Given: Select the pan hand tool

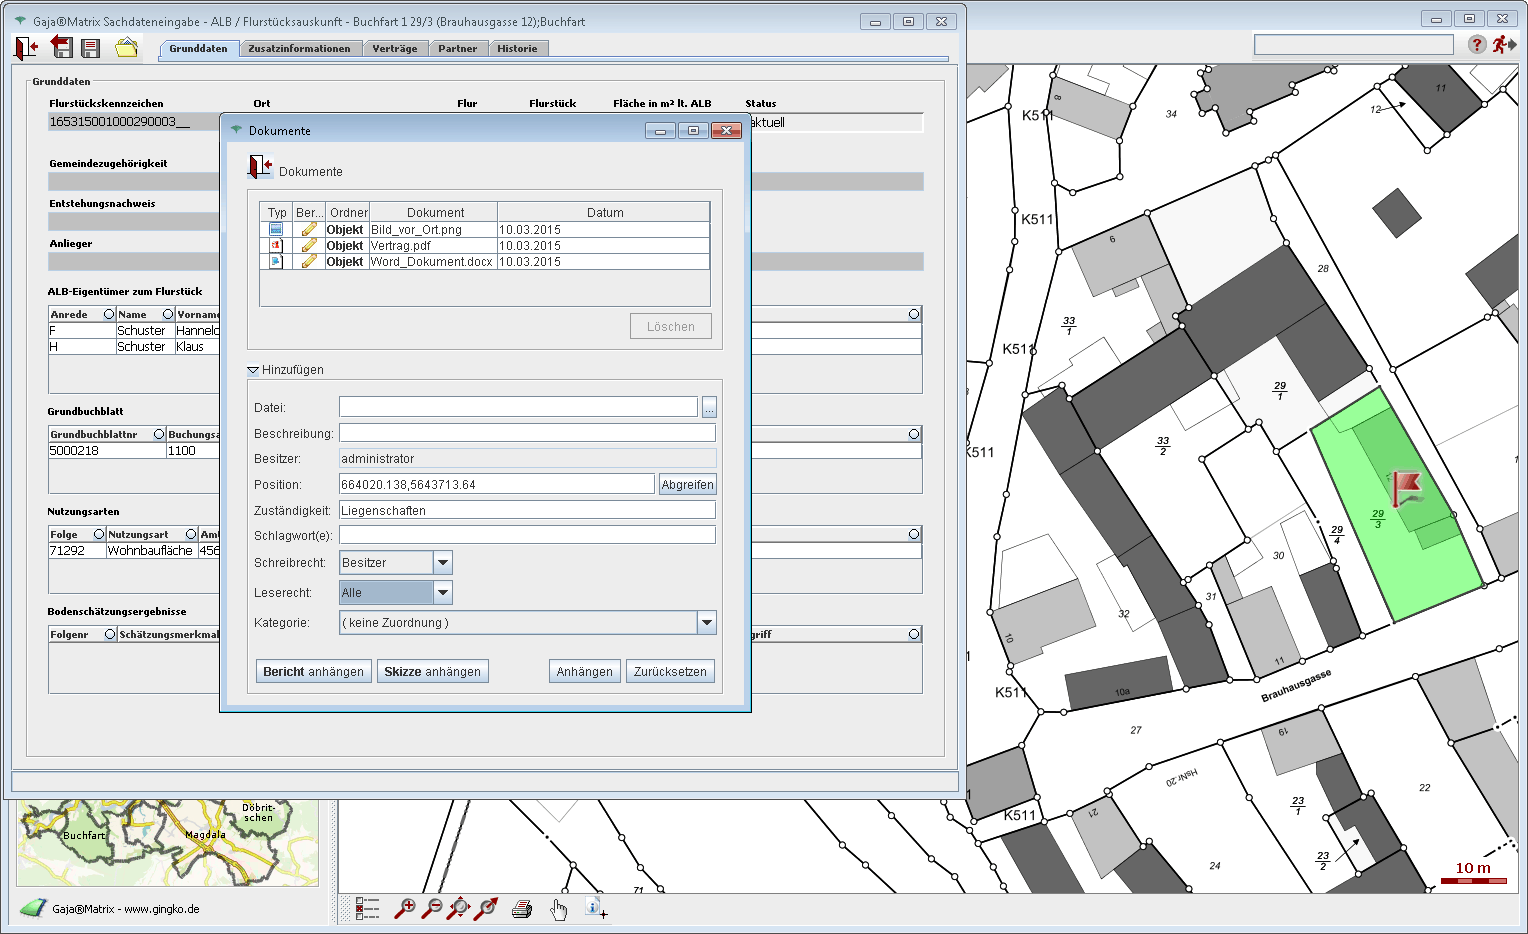Looking at the screenshot, I should [558, 909].
